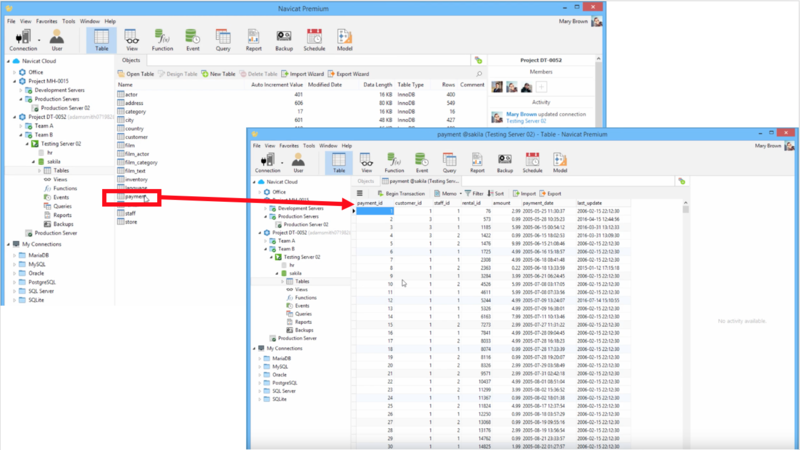This screenshot has height=450, width=800.
Task: Click Export Wizard button
Action: 348,74
